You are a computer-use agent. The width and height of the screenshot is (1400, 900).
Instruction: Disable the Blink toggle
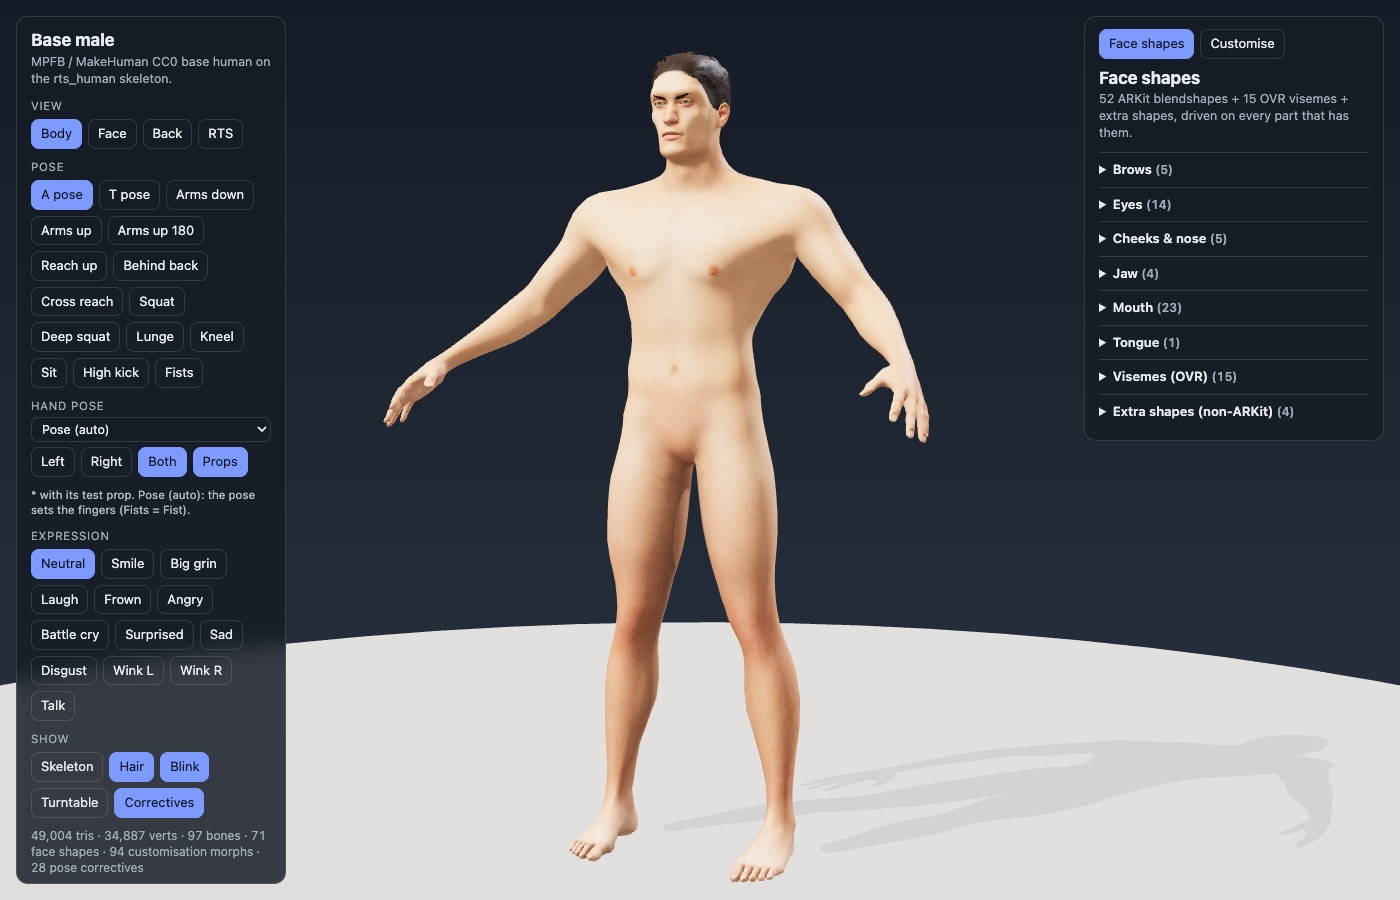coord(185,767)
